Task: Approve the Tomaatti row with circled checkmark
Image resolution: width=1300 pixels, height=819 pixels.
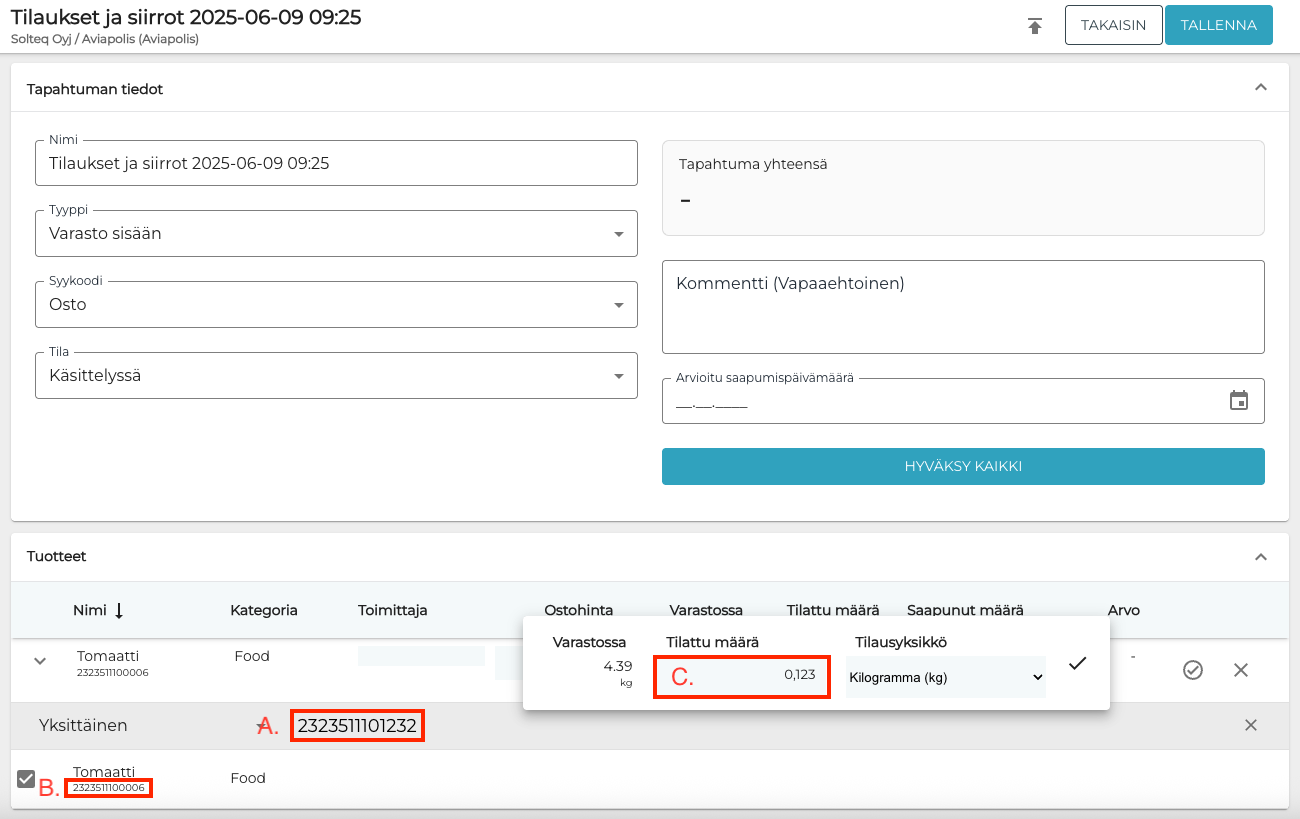Action: tap(1192, 670)
